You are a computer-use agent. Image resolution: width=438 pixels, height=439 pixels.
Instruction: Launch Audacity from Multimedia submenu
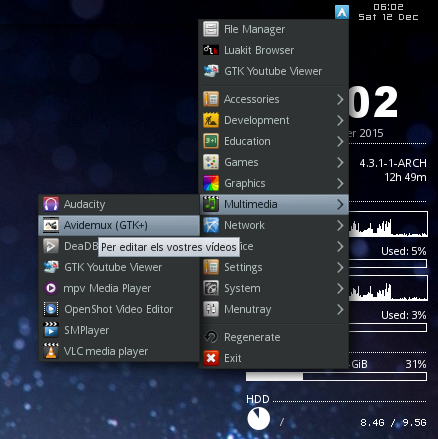tap(119, 204)
